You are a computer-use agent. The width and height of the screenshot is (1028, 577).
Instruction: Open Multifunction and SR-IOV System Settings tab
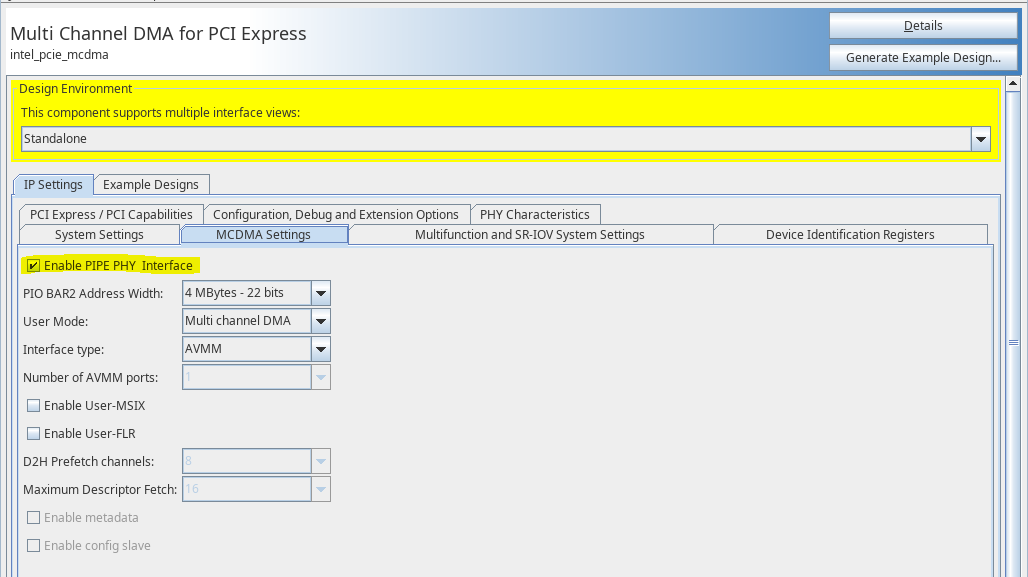point(530,235)
